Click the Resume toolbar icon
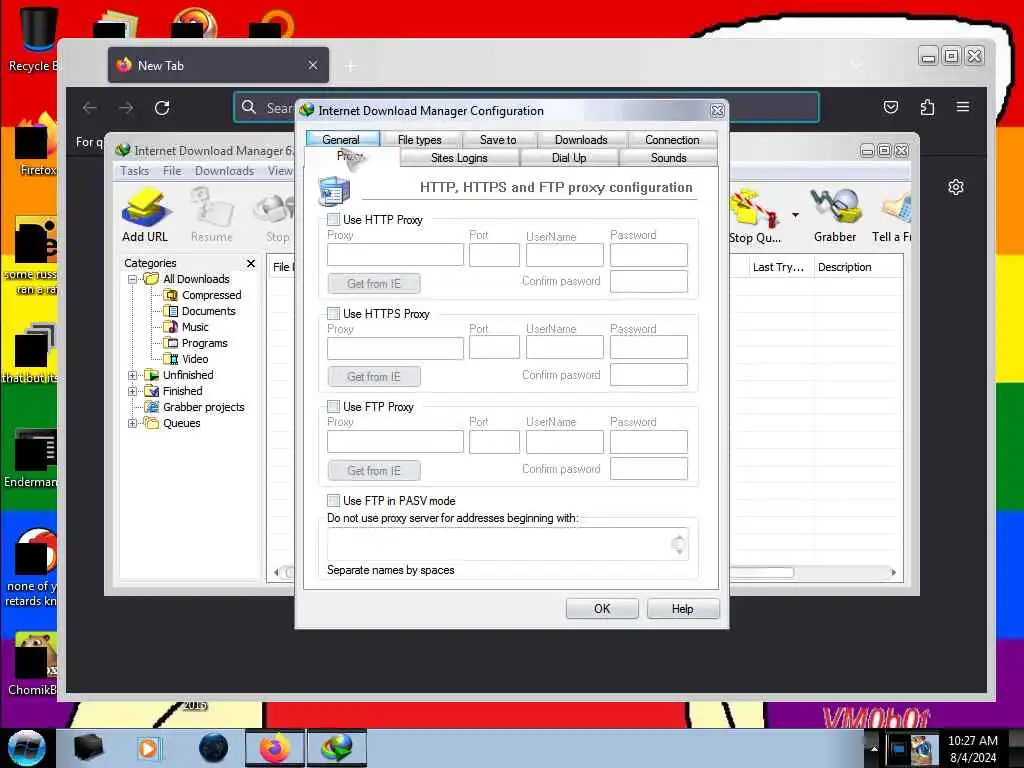Image resolution: width=1024 pixels, height=768 pixels. point(212,215)
